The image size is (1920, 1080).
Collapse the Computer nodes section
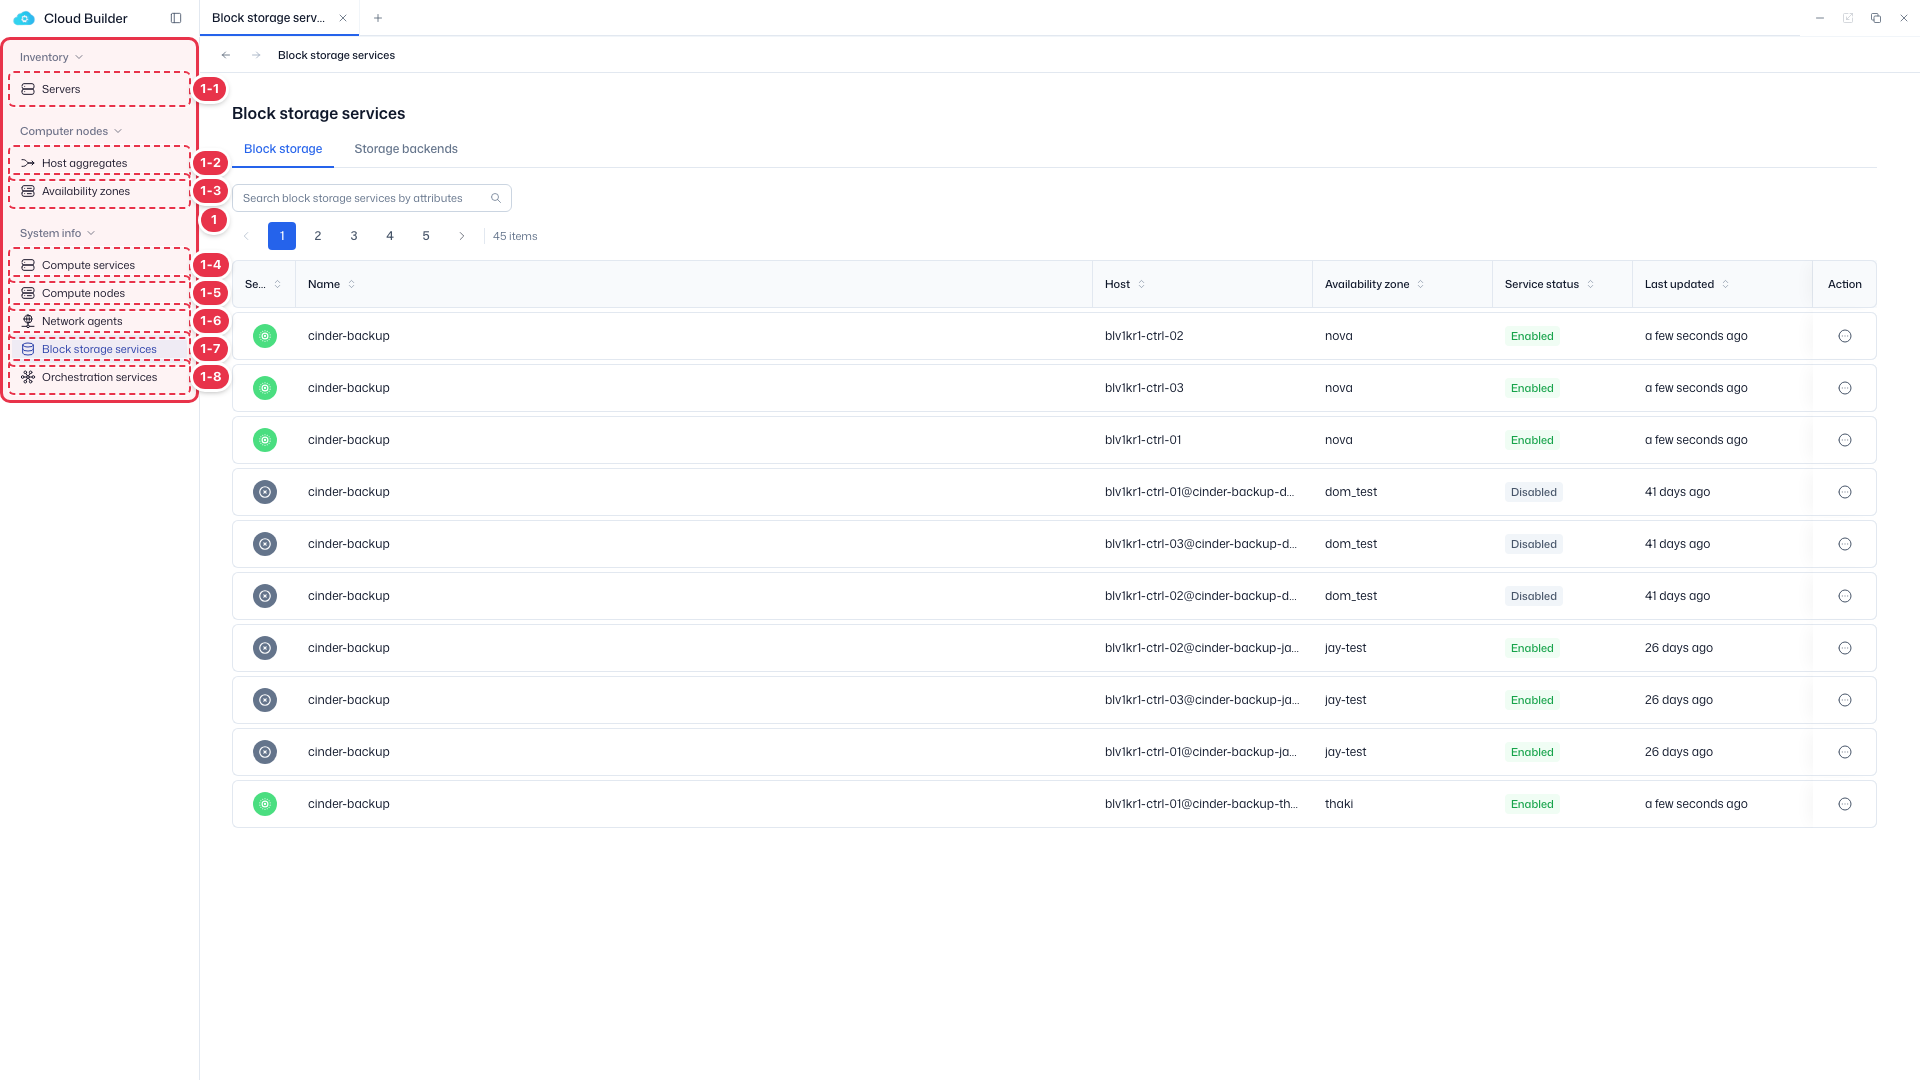71,131
